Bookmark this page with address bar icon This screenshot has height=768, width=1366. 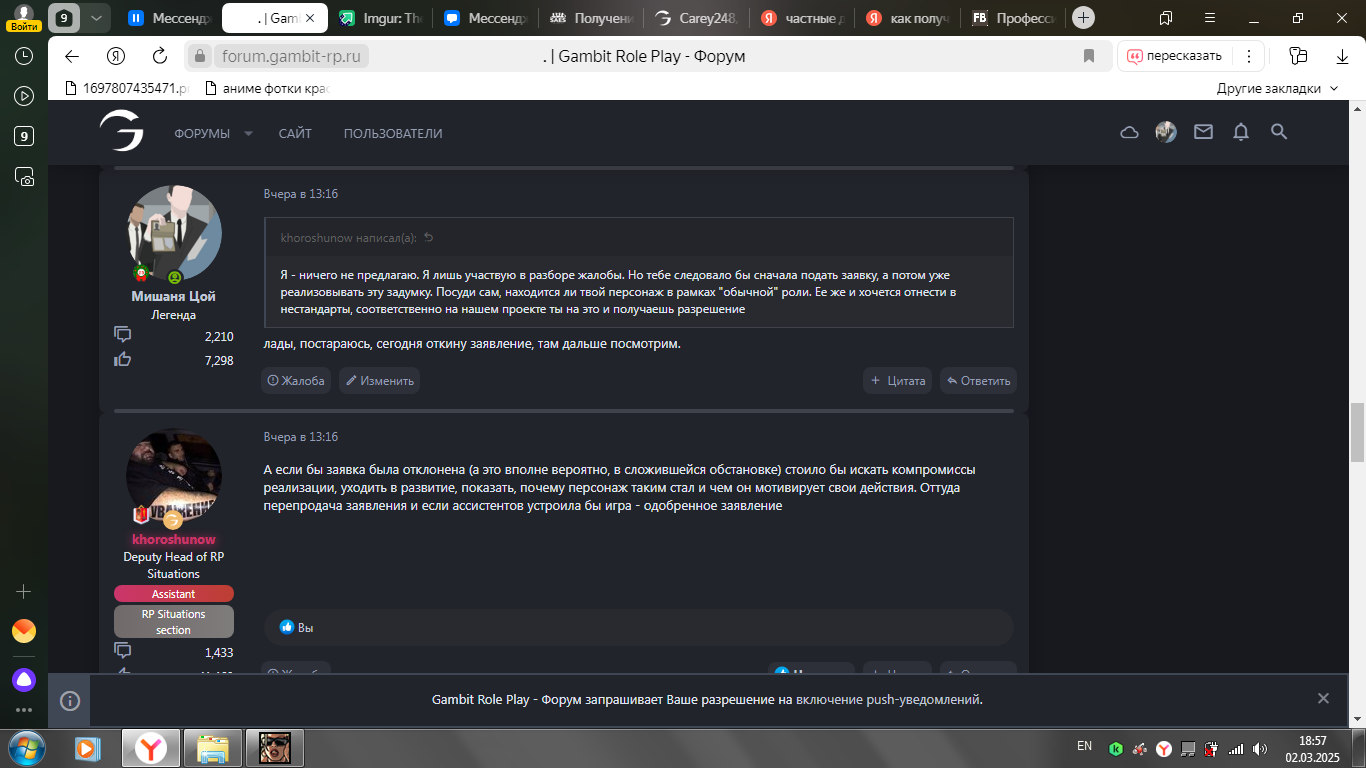click(1089, 56)
